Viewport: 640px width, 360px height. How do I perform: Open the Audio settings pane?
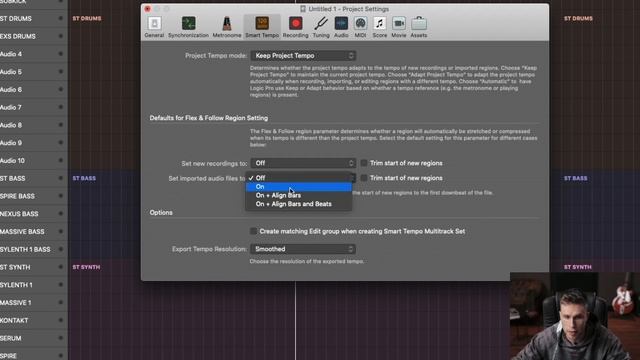click(341, 27)
